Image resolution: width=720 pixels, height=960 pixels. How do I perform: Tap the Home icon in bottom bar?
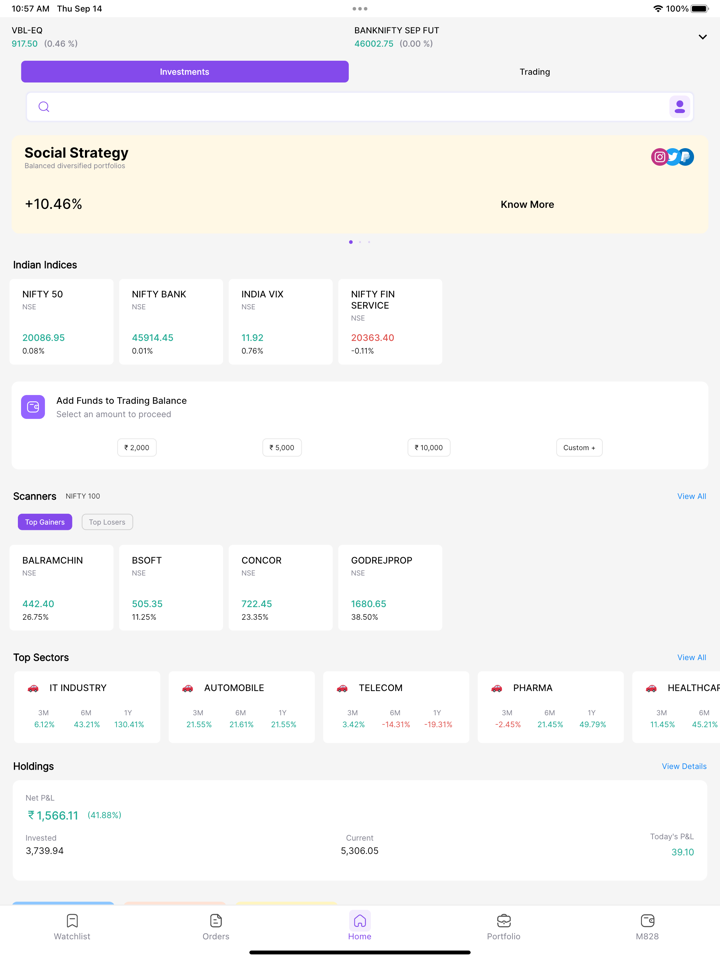pyautogui.click(x=360, y=921)
